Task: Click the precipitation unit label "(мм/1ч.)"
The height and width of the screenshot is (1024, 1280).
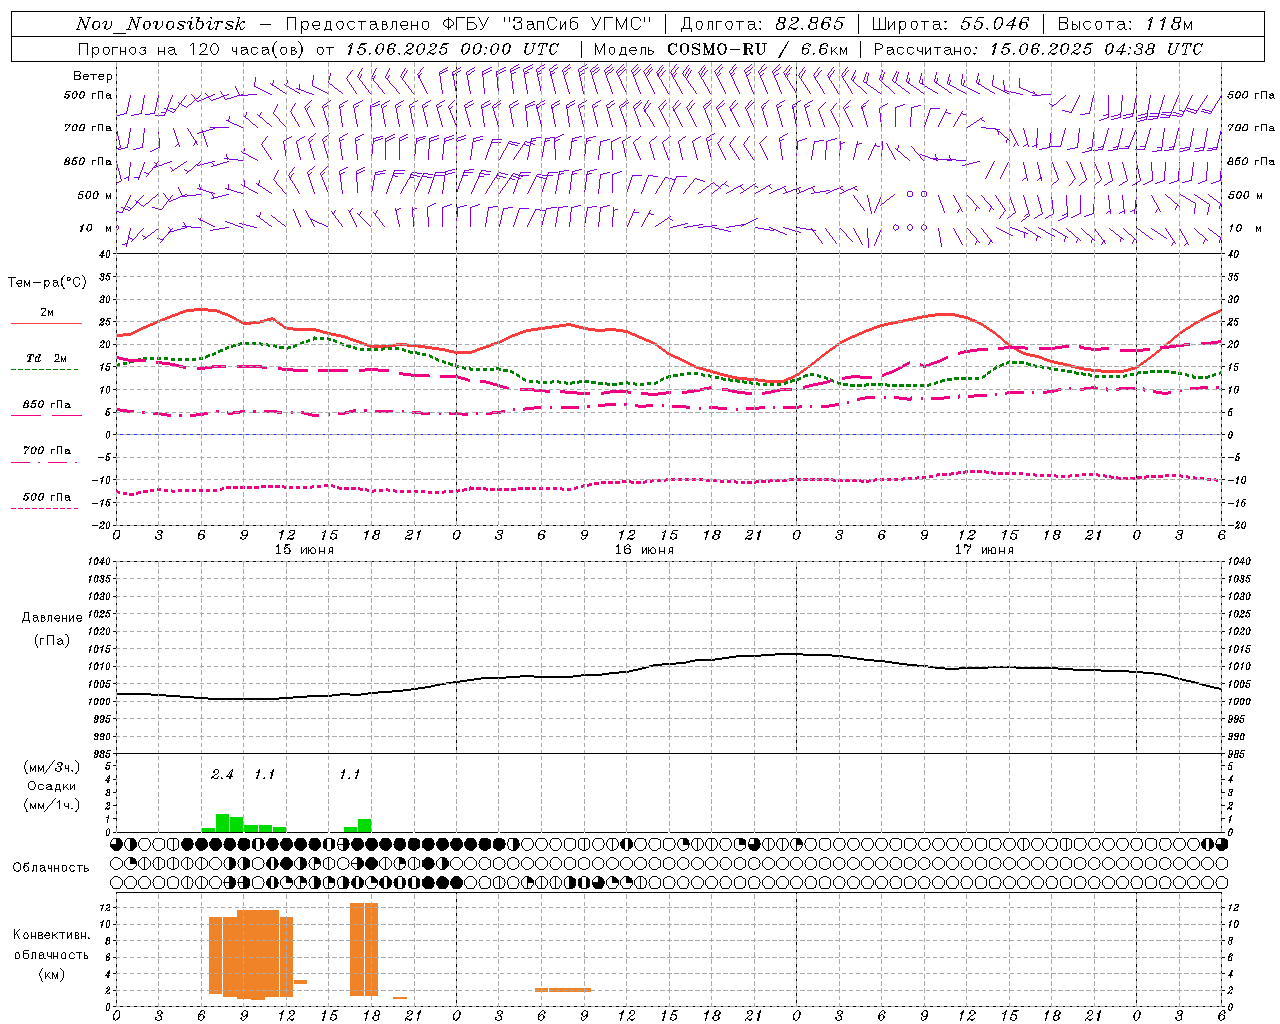Action: tap(51, 805)
